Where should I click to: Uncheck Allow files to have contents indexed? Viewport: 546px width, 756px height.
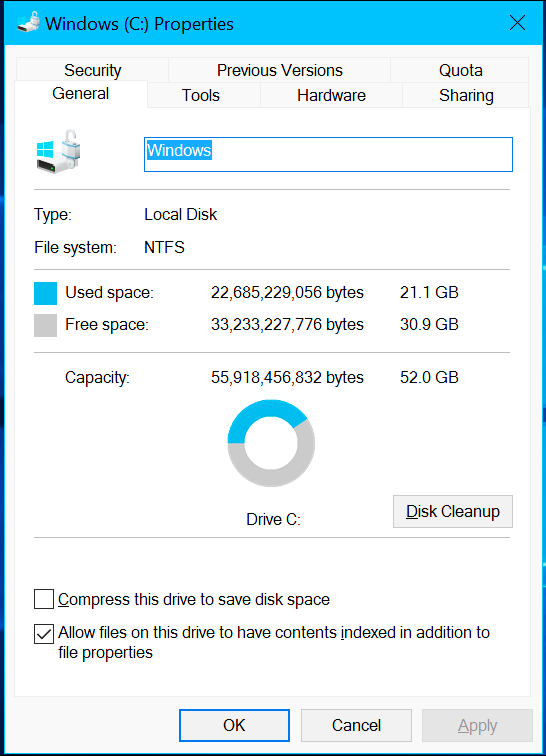click(x=44, y=634)
